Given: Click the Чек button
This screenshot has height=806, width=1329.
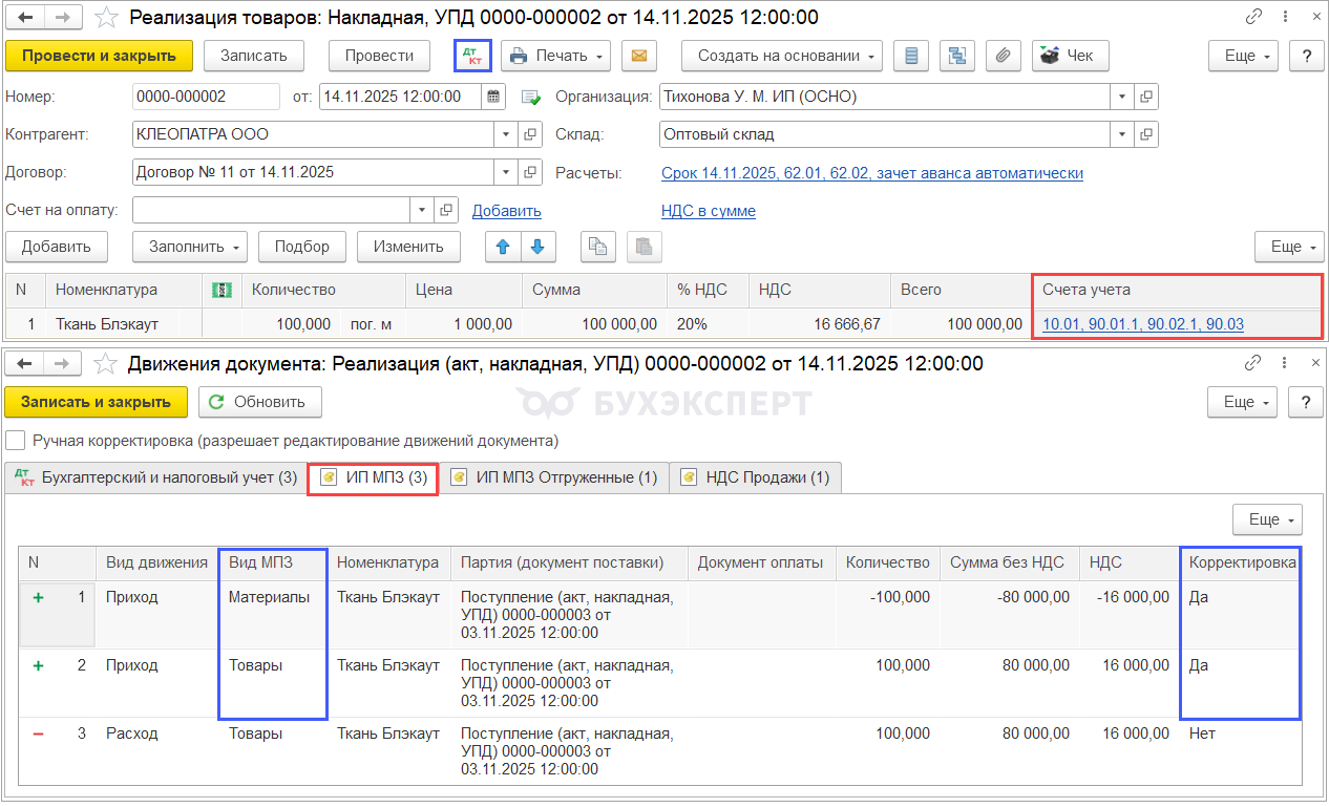Looking at the screenshot, I should pyautogui.click(x=1070, y=56).
